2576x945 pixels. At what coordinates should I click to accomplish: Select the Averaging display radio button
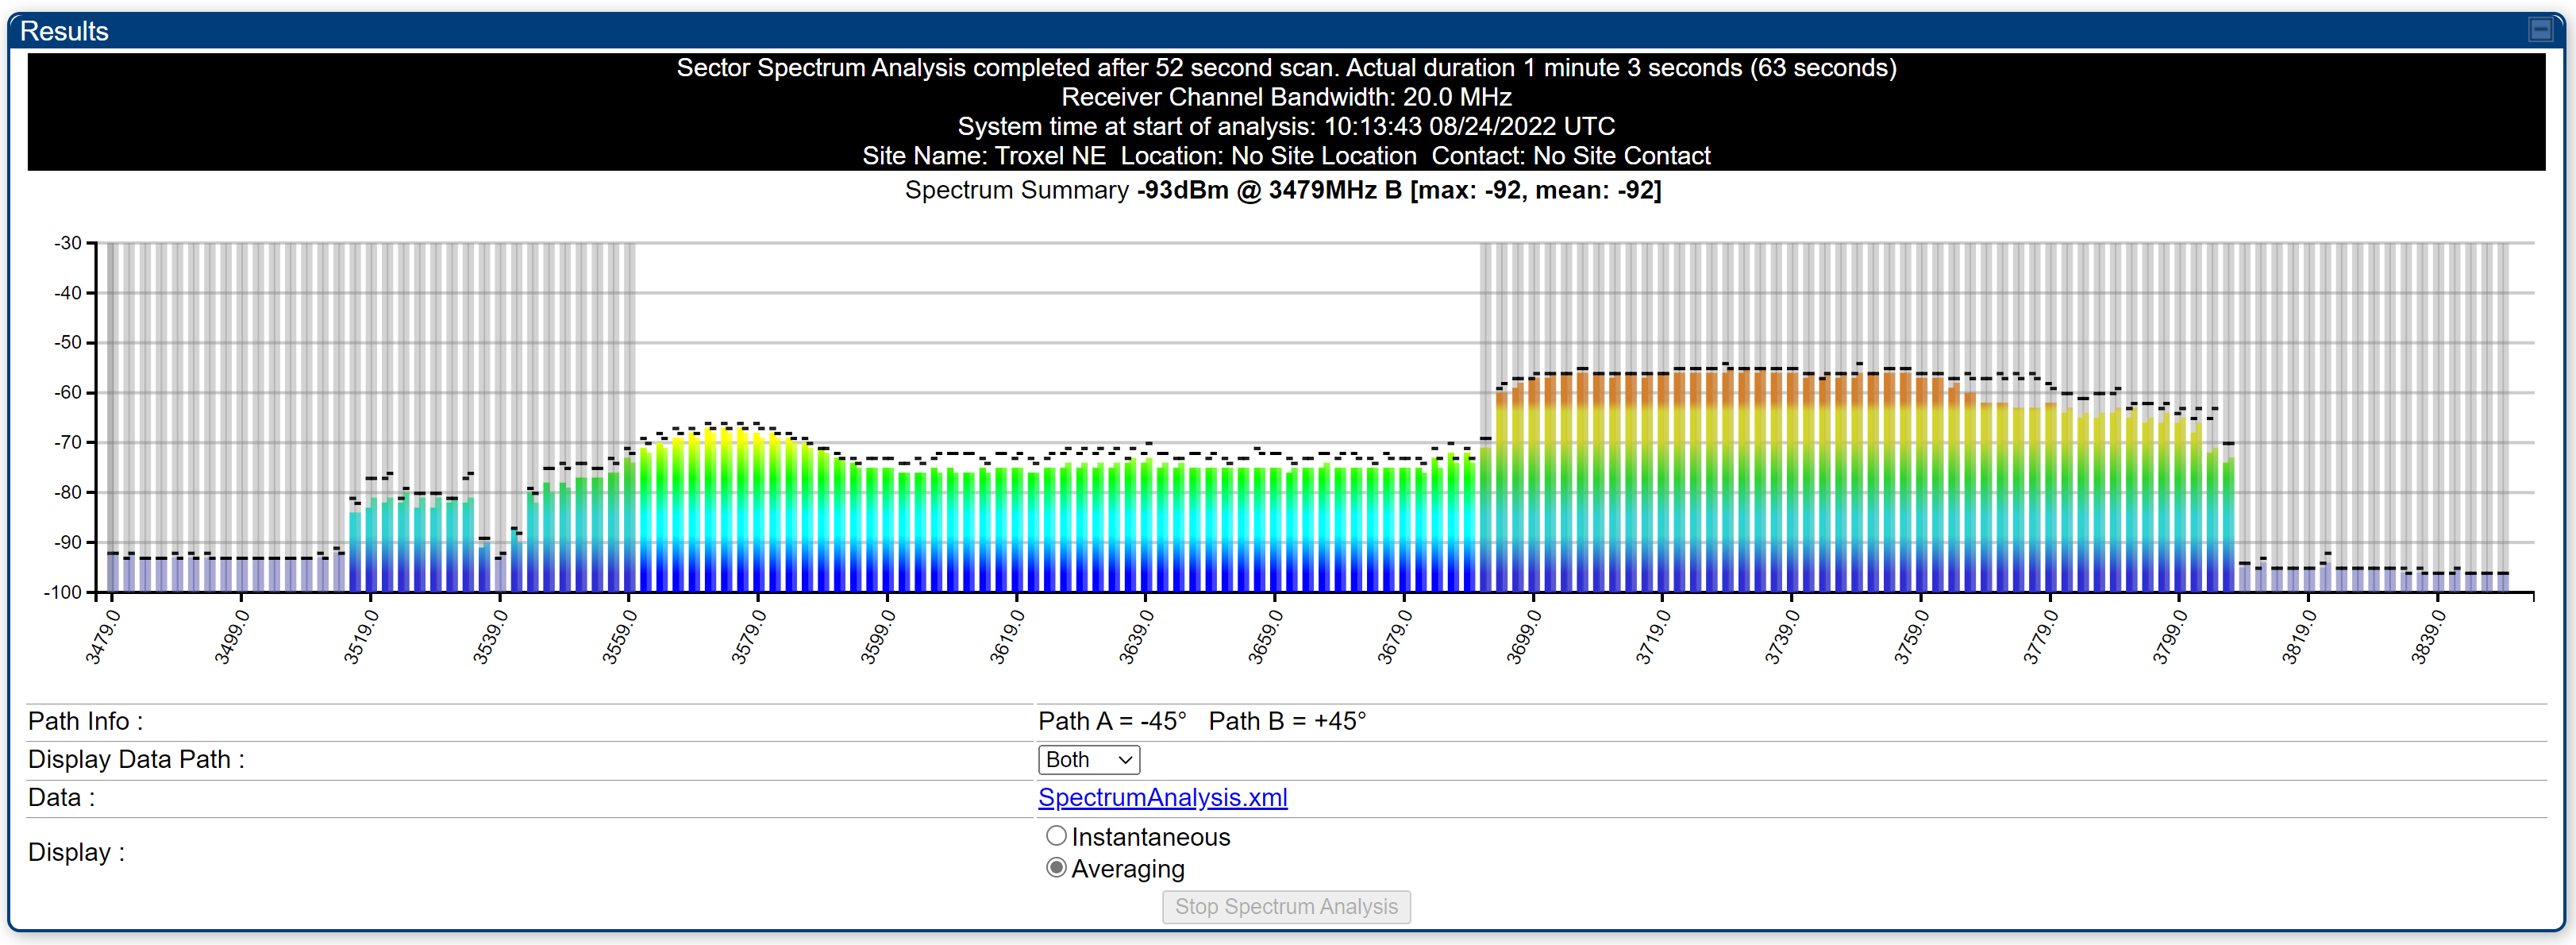(1056, 867)
